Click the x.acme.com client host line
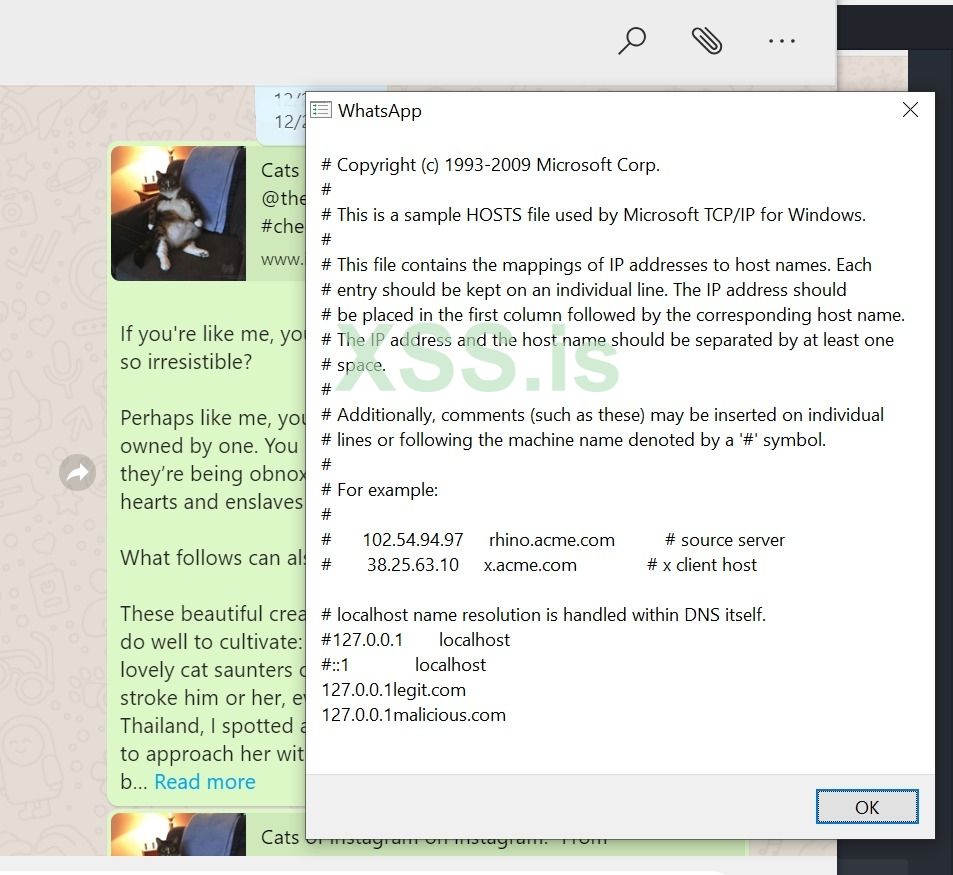Image resolution: width=953 pixels, height=875 pixels. click(x=530, y=565)
